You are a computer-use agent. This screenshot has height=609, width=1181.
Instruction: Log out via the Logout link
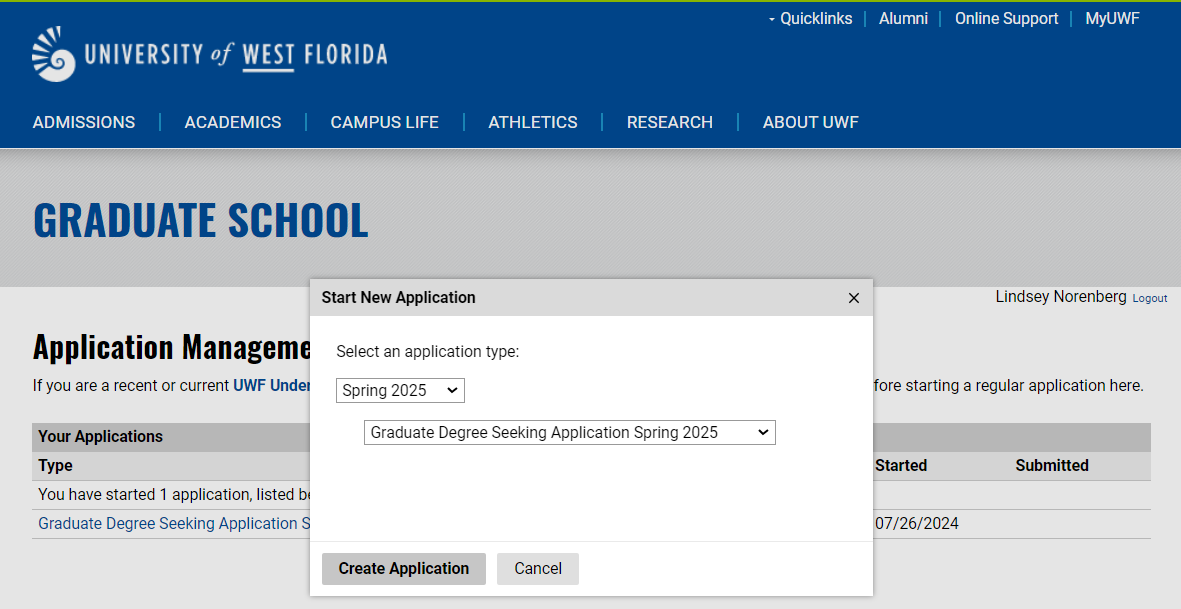[x=1150, y=299]
